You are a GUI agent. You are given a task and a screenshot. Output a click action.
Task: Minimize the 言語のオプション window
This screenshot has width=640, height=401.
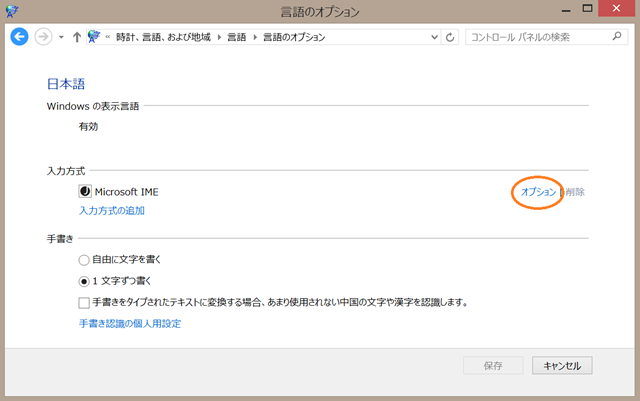pos(566,9)
